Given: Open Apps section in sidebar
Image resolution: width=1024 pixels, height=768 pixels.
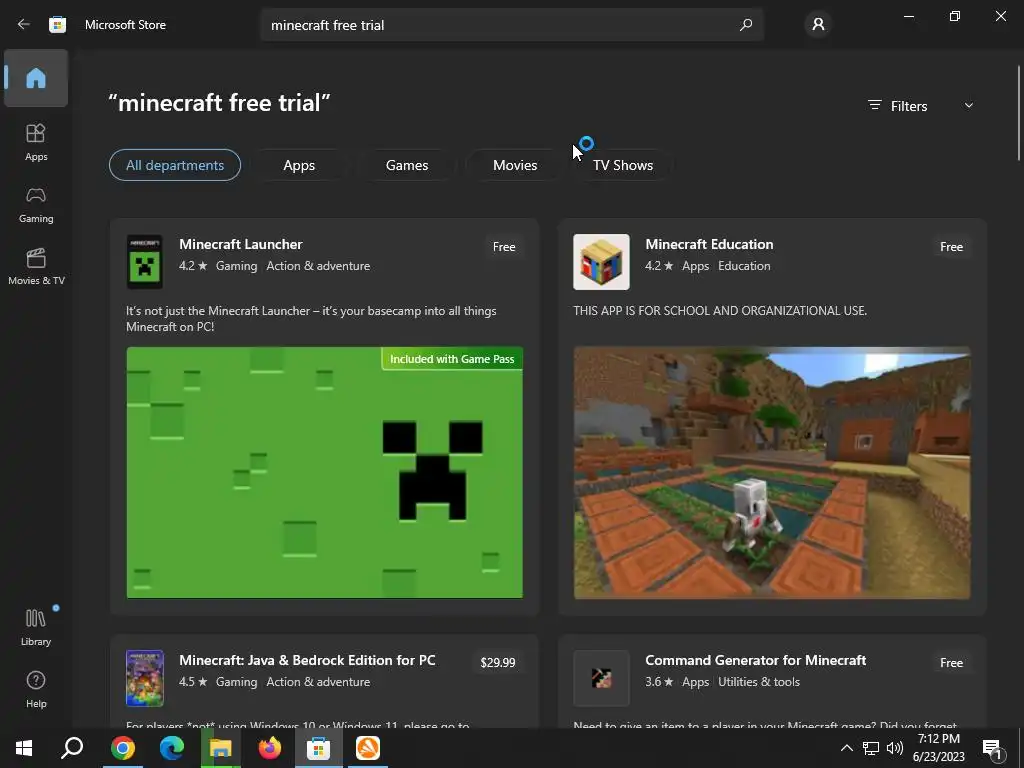Looking at the screenshot, I should 36,142.
